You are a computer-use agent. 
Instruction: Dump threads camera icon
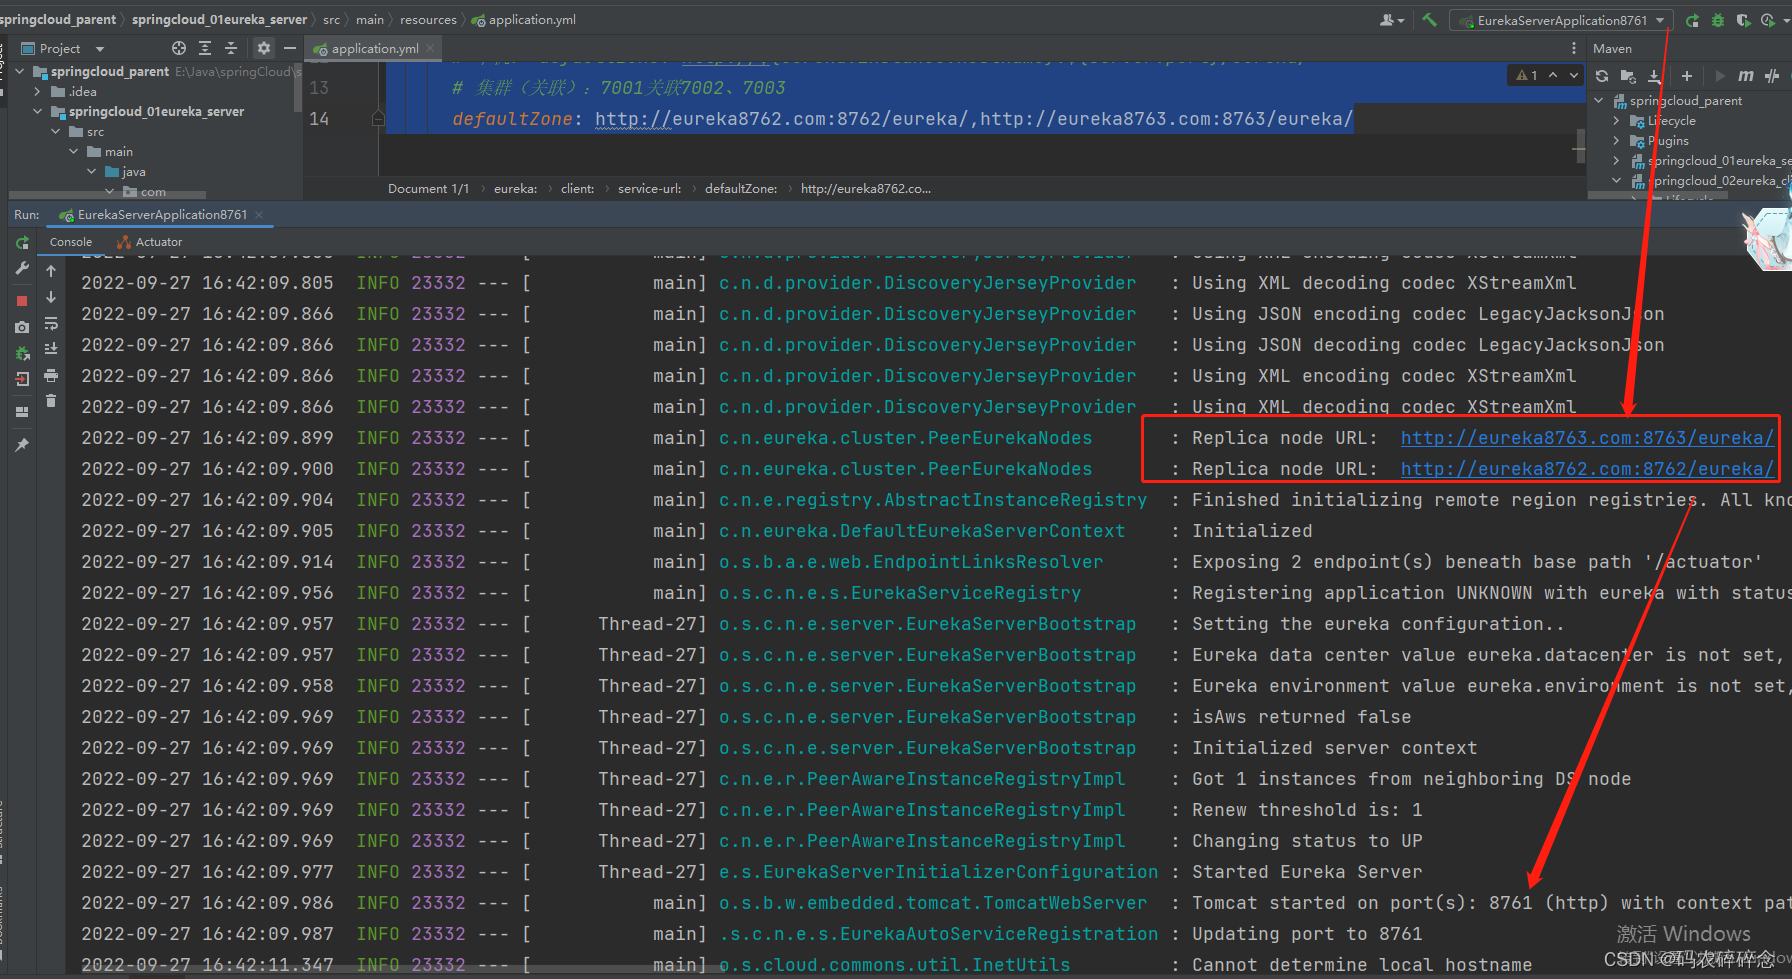22,327
